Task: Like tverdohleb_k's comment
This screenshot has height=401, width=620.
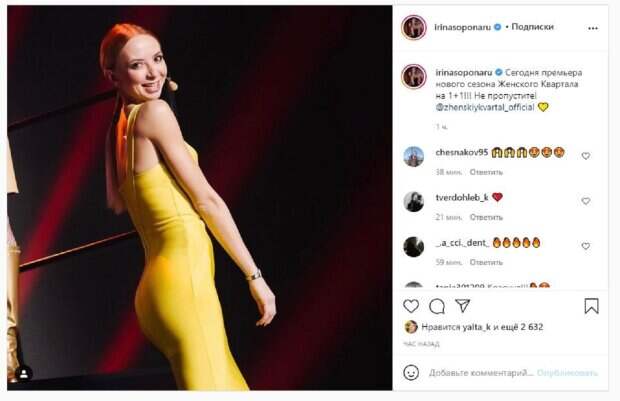Action: tap(586, 201)
